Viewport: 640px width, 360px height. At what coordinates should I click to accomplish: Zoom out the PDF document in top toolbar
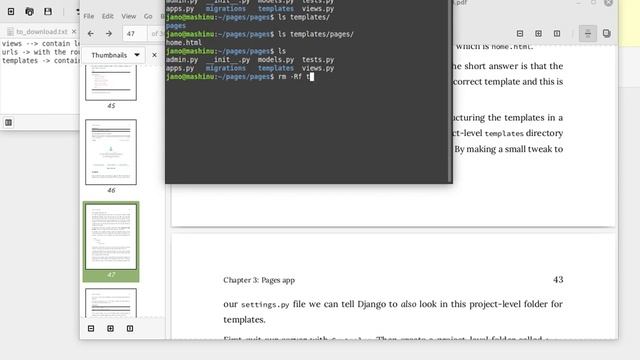520,33
